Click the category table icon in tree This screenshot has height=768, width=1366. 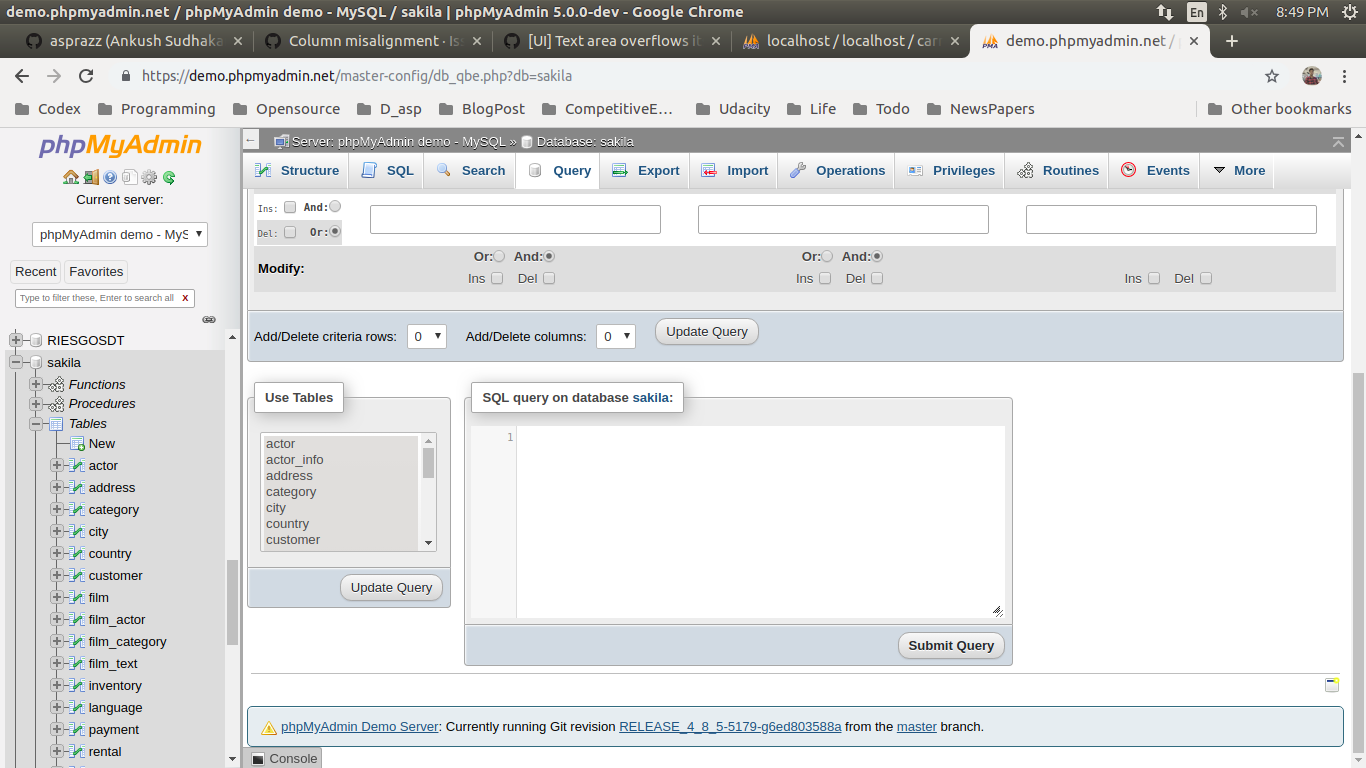point(76,510)
